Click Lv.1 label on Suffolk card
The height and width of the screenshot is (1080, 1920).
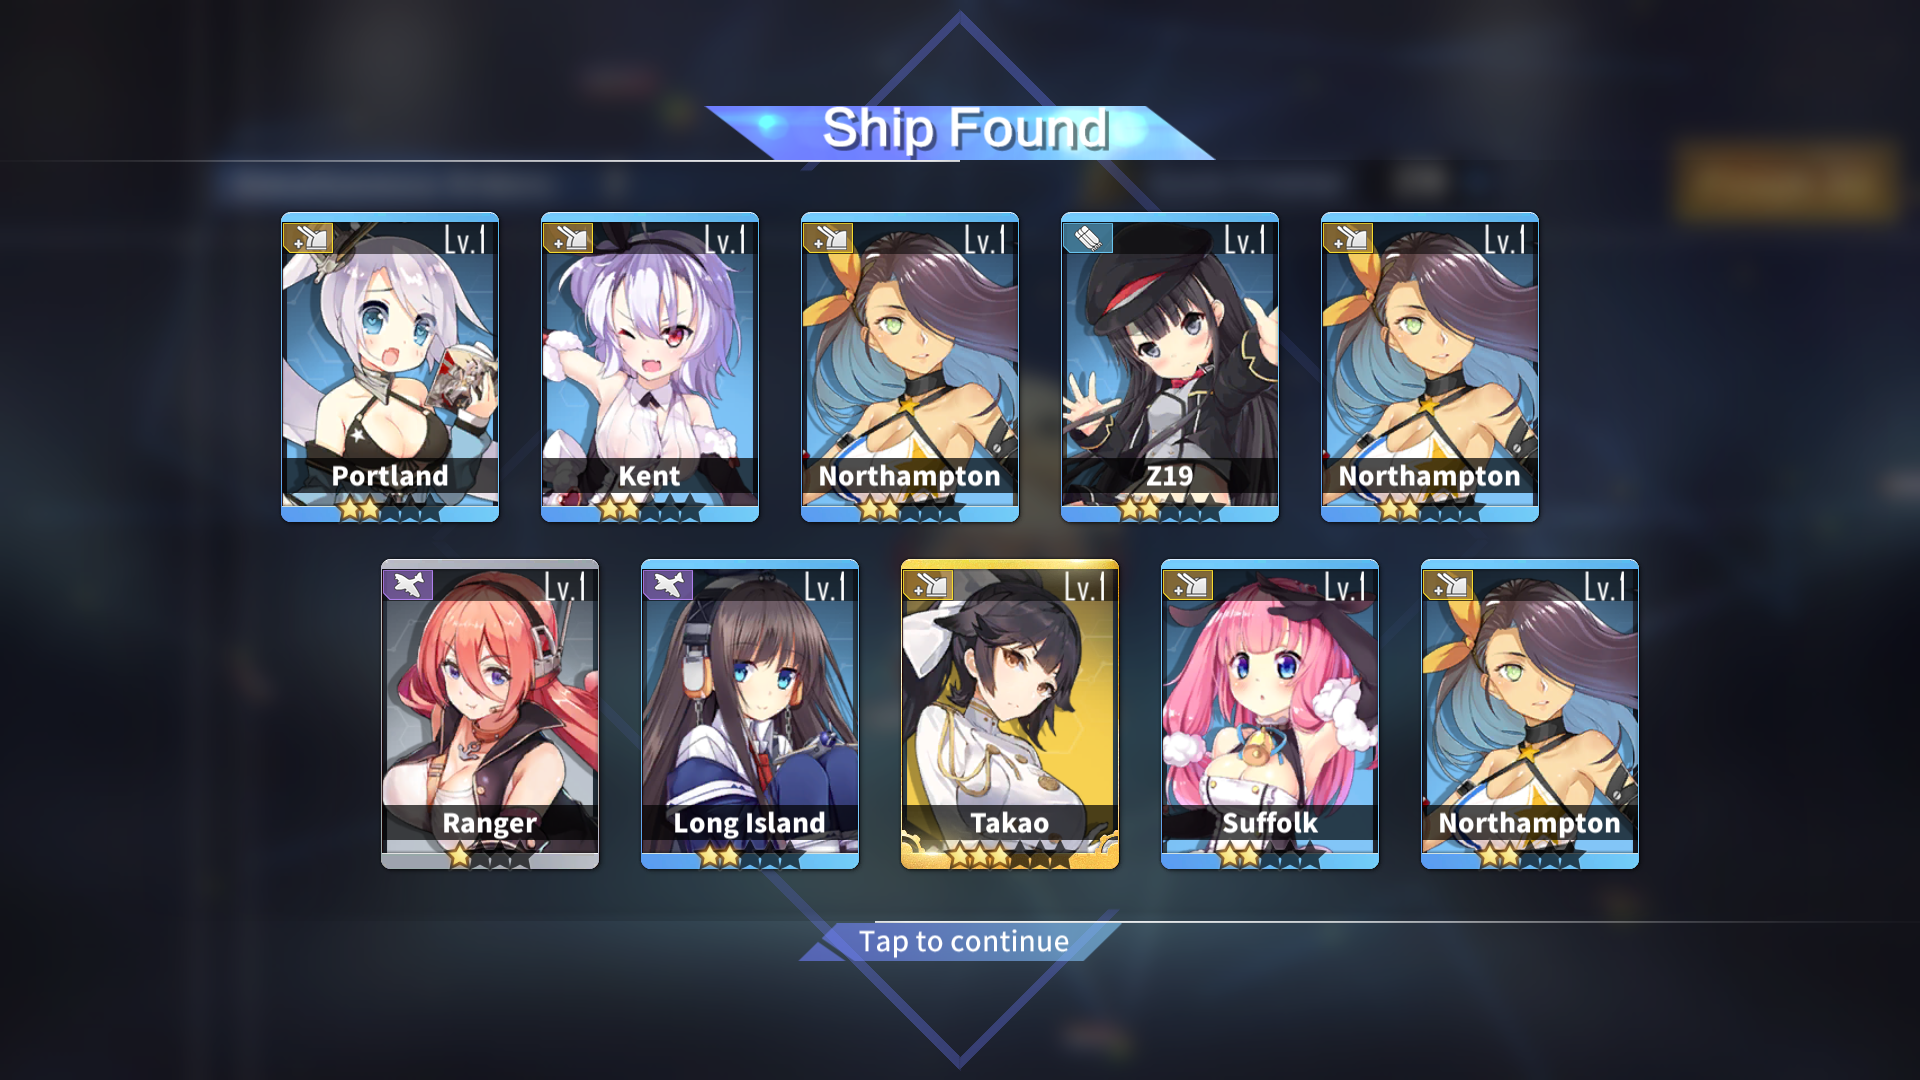[1344, 587]
